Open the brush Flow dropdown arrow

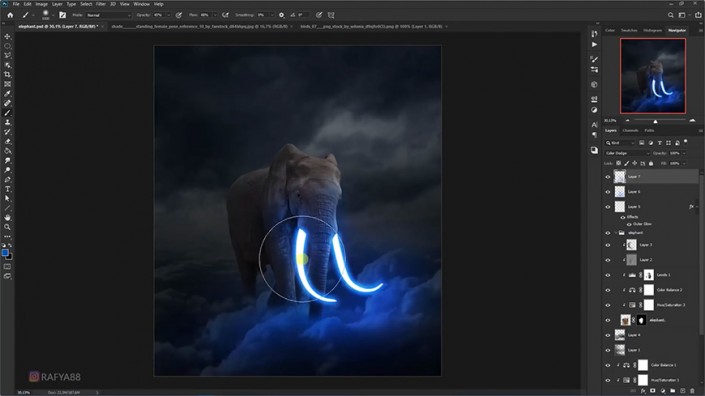click(x=215, y=15)
